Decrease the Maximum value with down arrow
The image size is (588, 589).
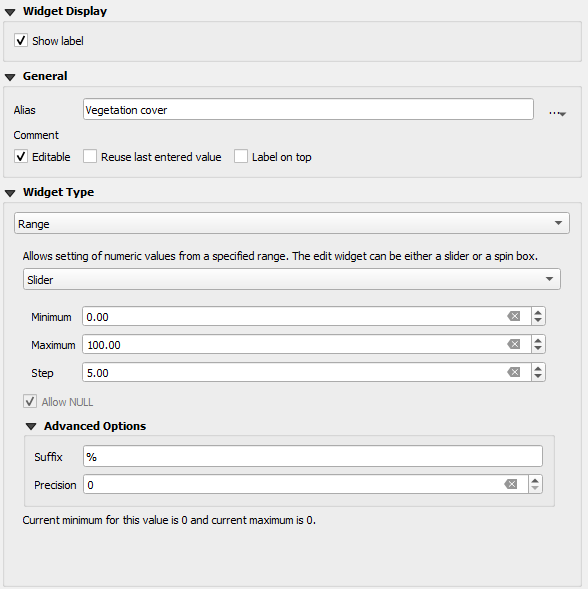coord(538,348)
